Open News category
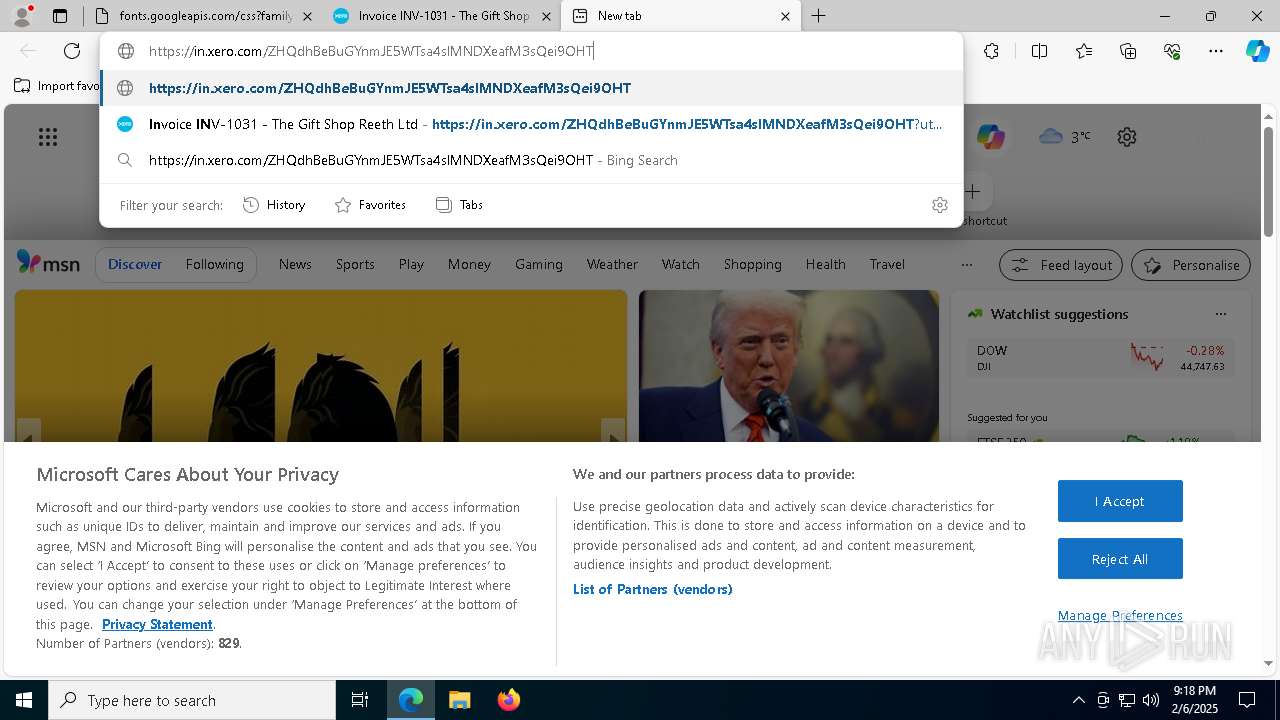1280x720 pixels. (295, 264)
